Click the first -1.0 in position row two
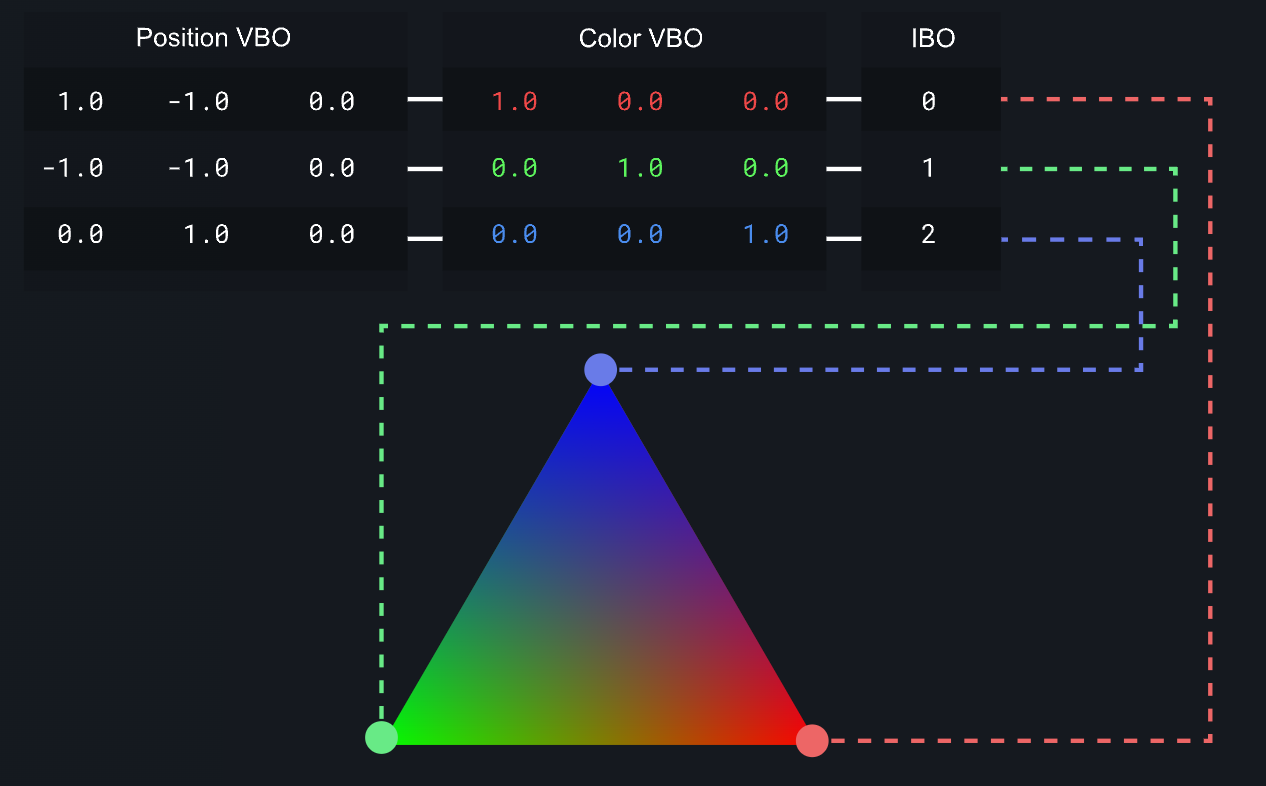This screenshot has height=786, width=1266. (73, 168)
